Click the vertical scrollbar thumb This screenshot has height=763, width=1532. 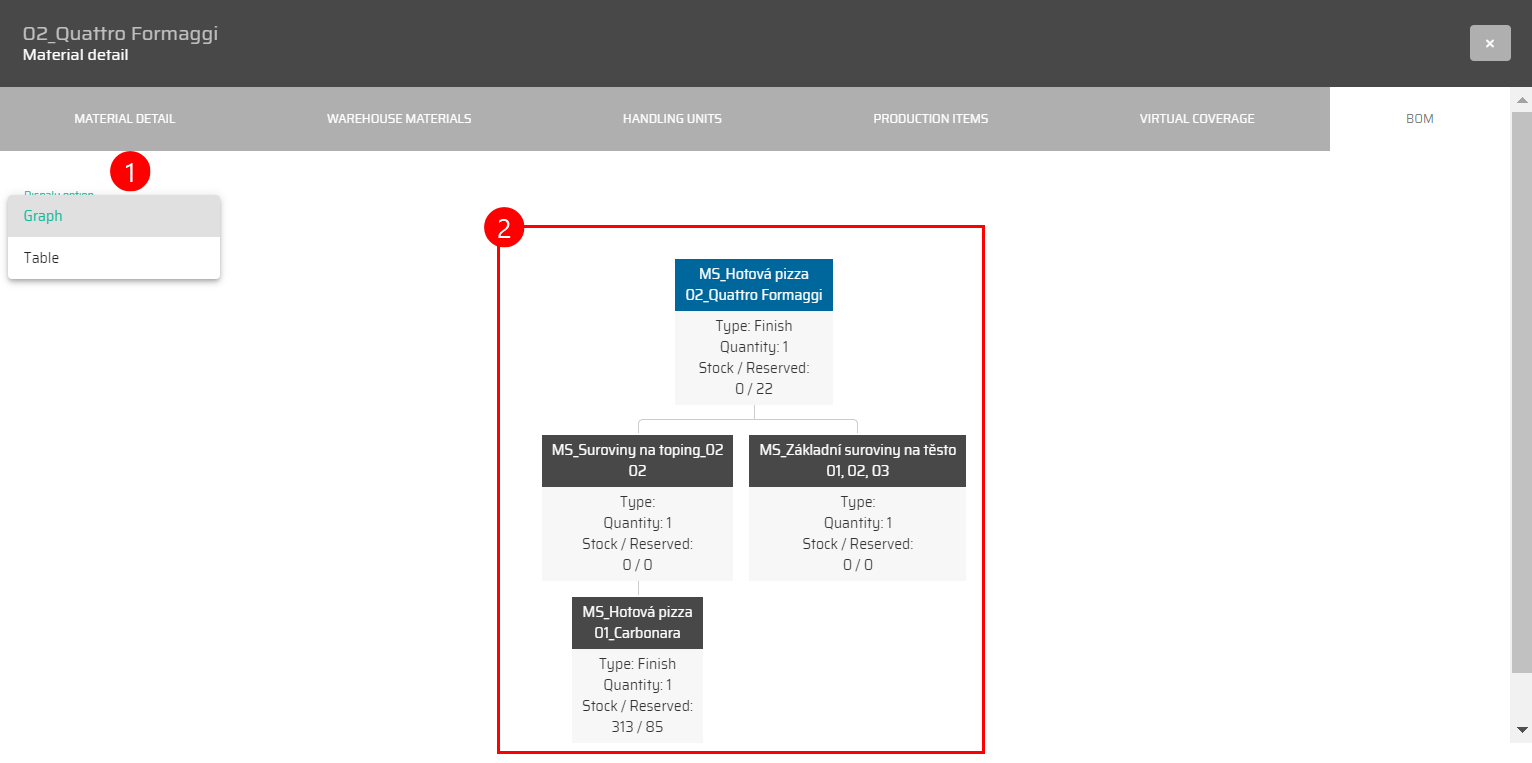[1522, 390]
